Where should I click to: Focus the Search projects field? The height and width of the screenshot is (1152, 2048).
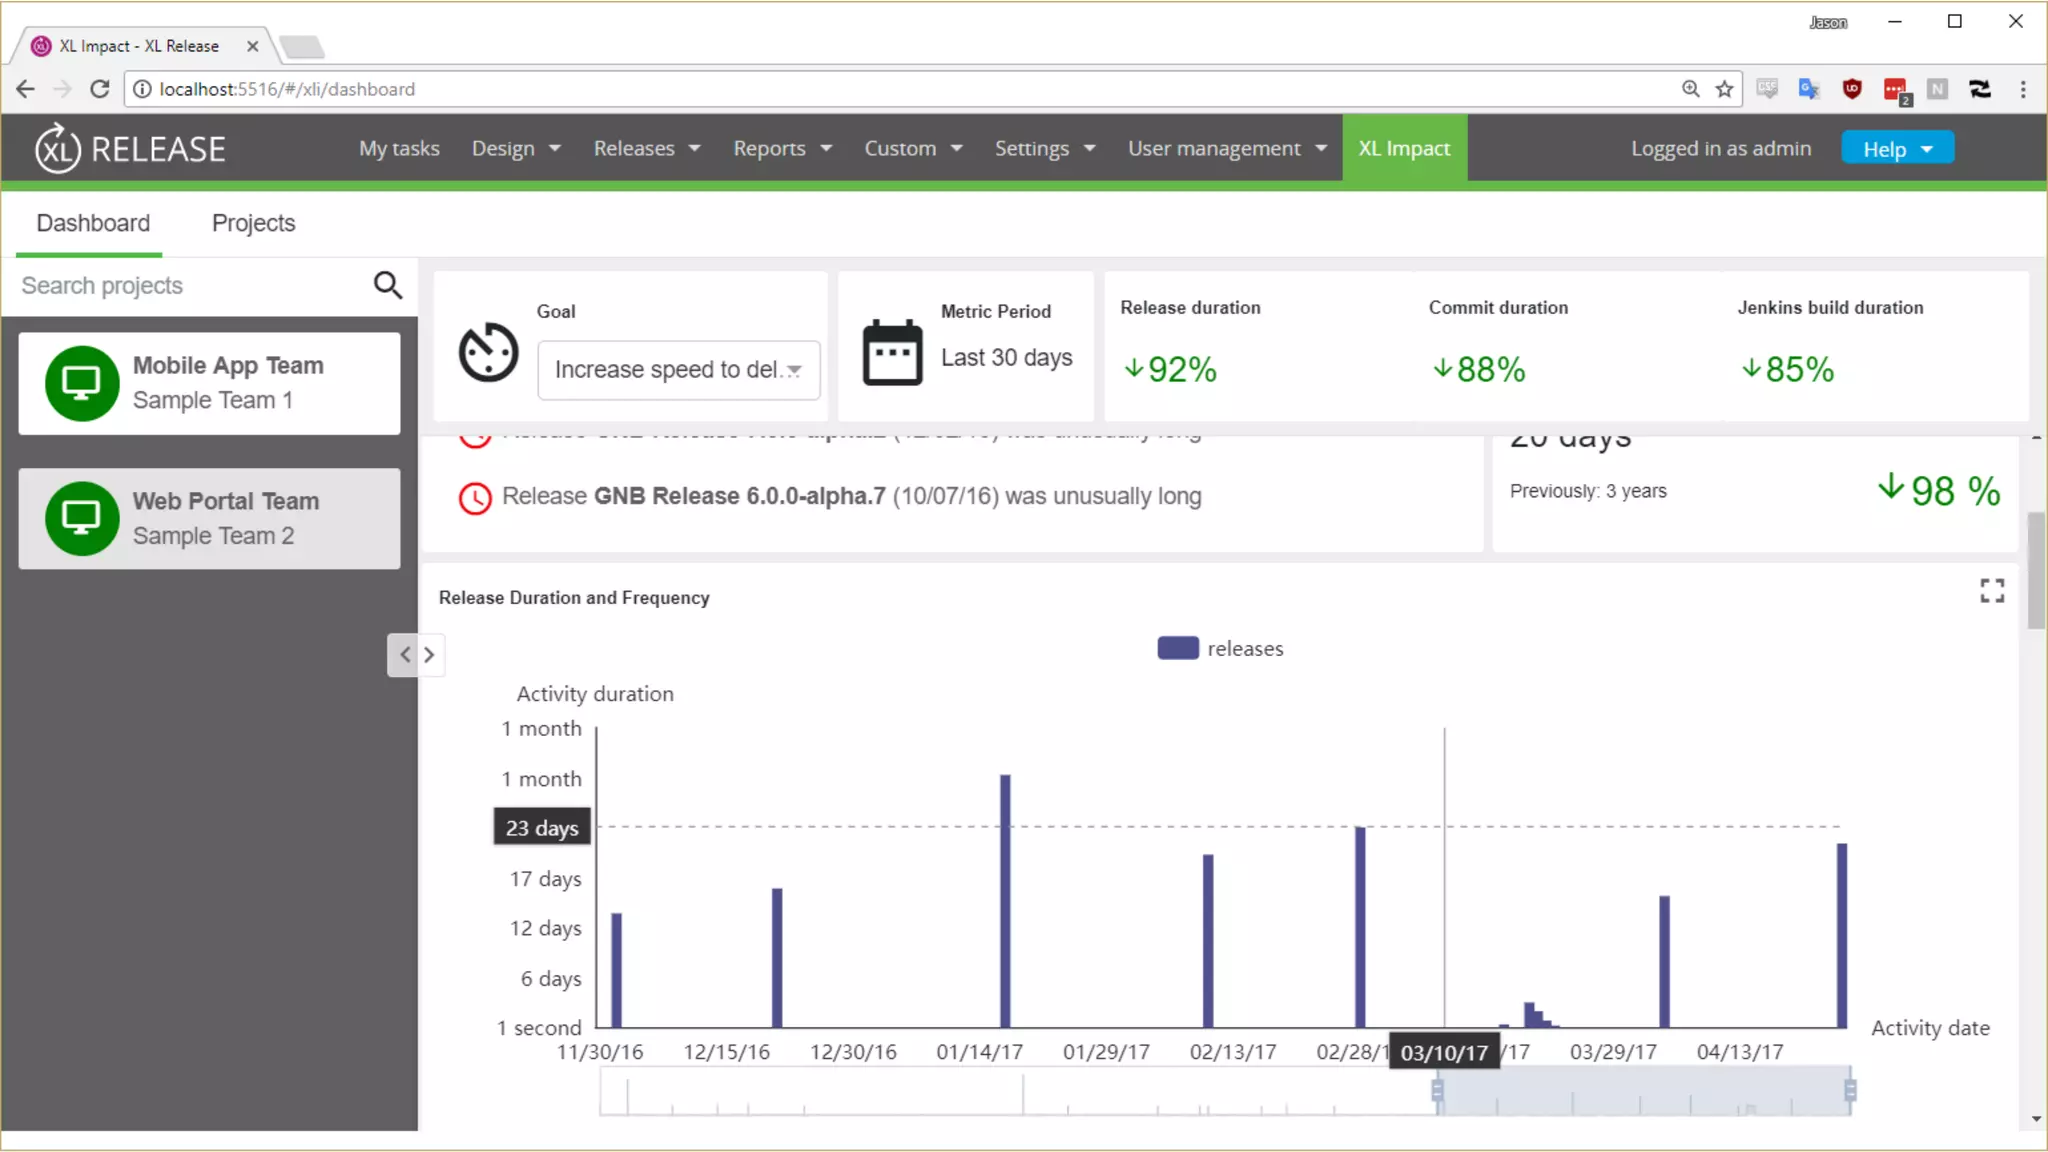190,286
